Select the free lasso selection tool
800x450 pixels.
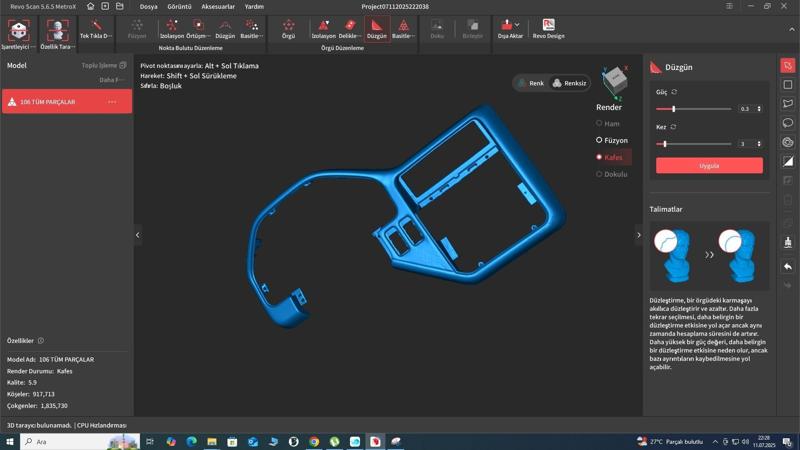coord(788,123)
